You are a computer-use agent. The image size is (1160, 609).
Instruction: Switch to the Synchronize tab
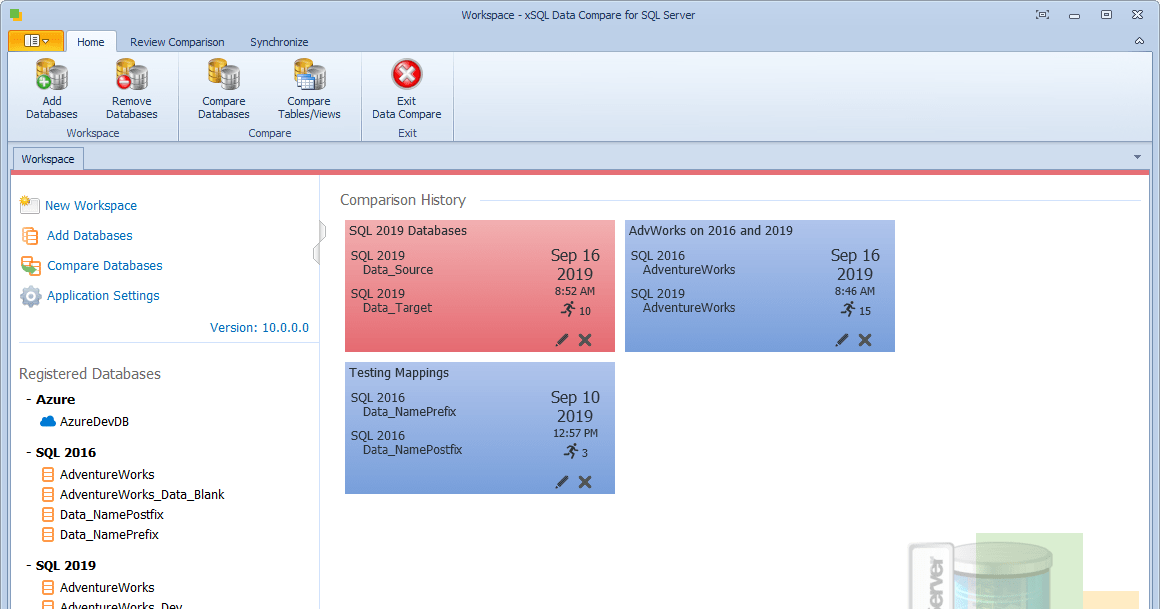[279, 42]
